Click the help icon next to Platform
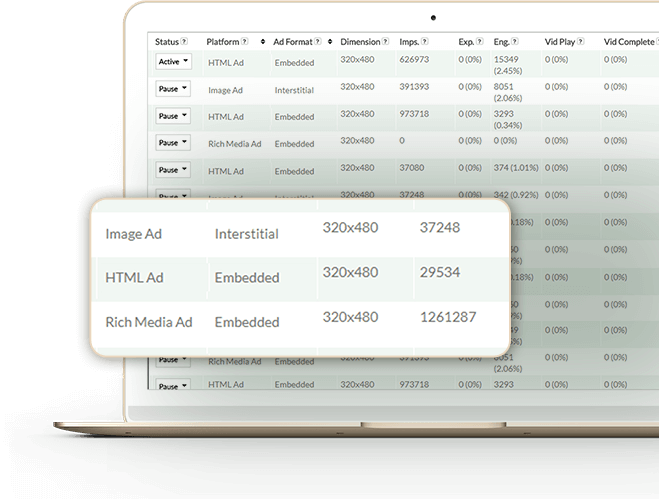The height and width of the screenshot is (499, 659). point(245,42)
